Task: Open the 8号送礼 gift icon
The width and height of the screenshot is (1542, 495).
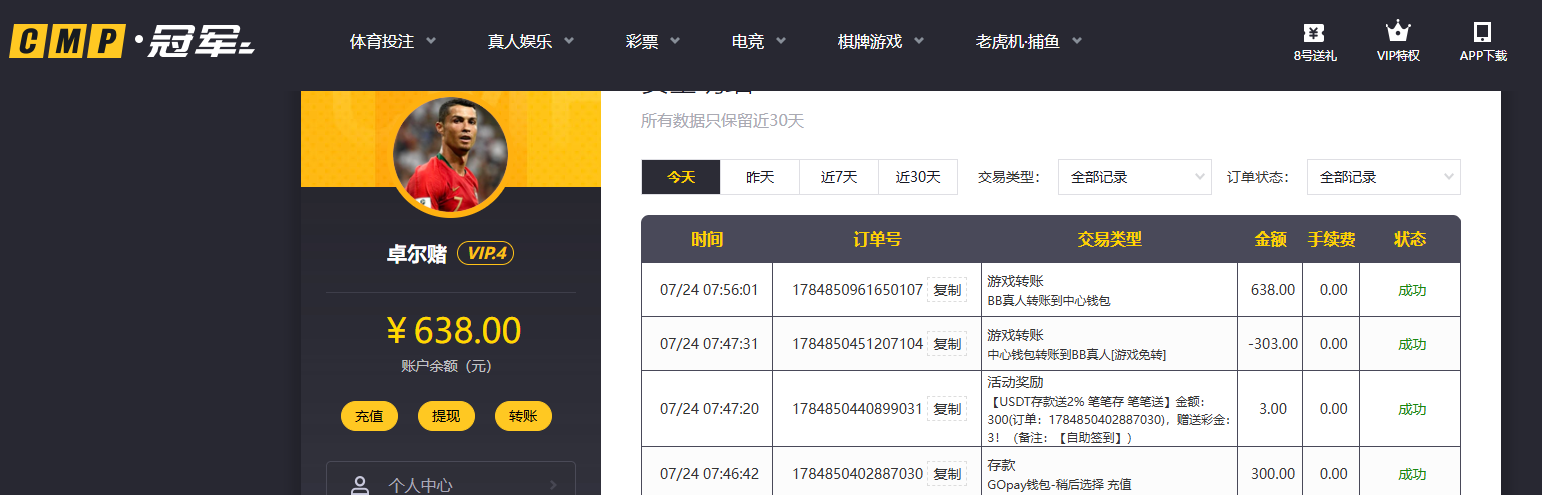Action: pyautogui.click(x=1314, y=32)
